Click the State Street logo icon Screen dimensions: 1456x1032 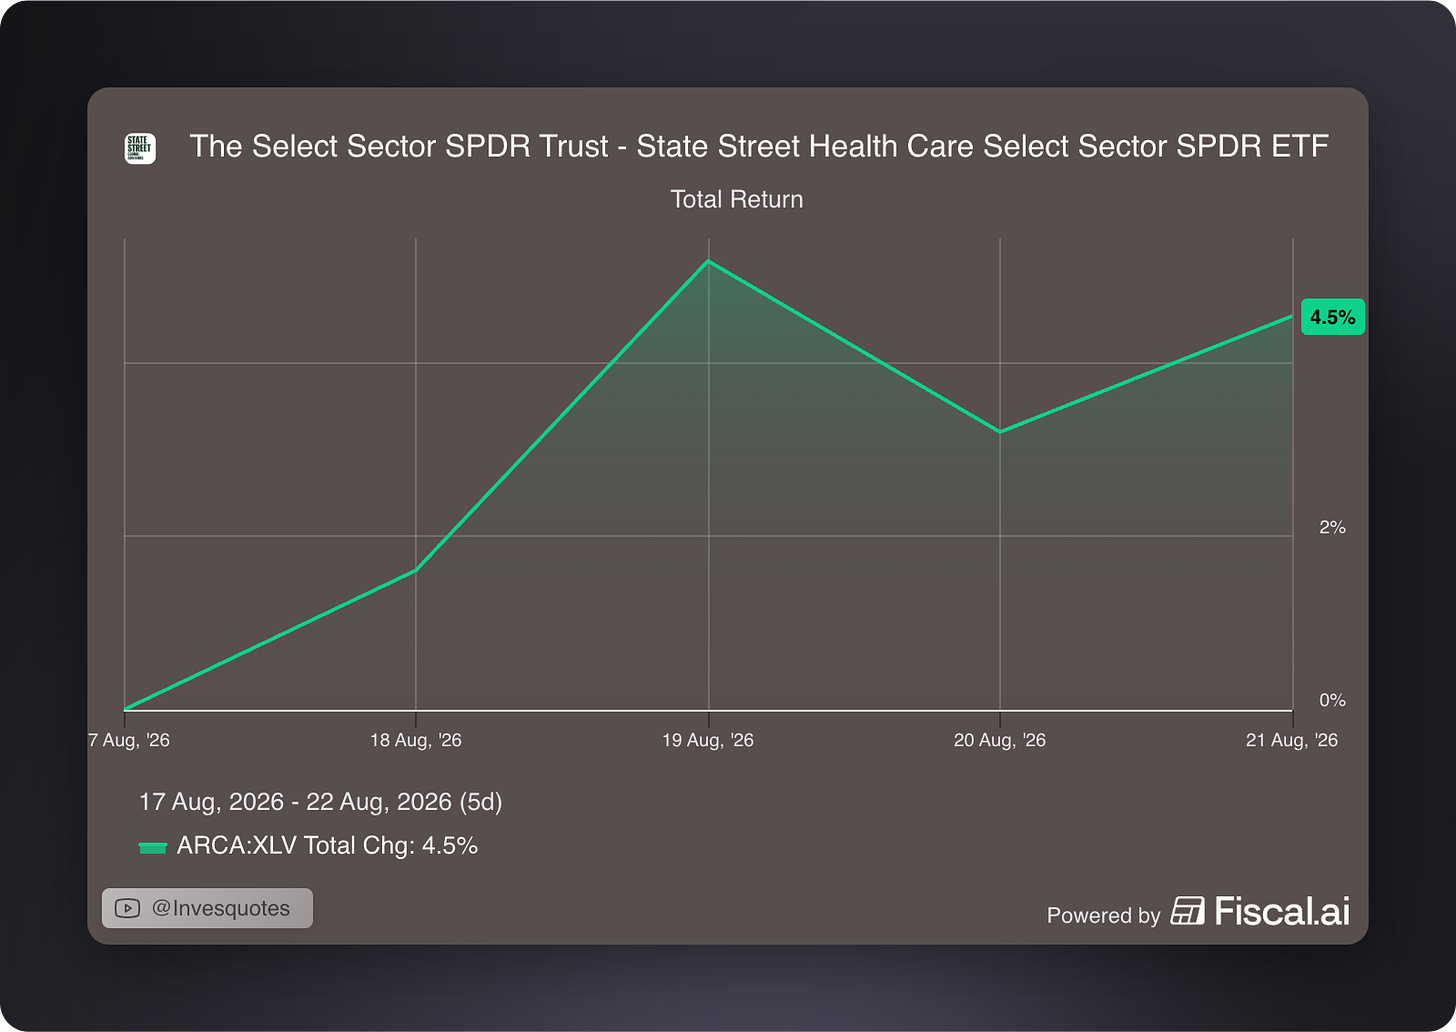(140, 148)
